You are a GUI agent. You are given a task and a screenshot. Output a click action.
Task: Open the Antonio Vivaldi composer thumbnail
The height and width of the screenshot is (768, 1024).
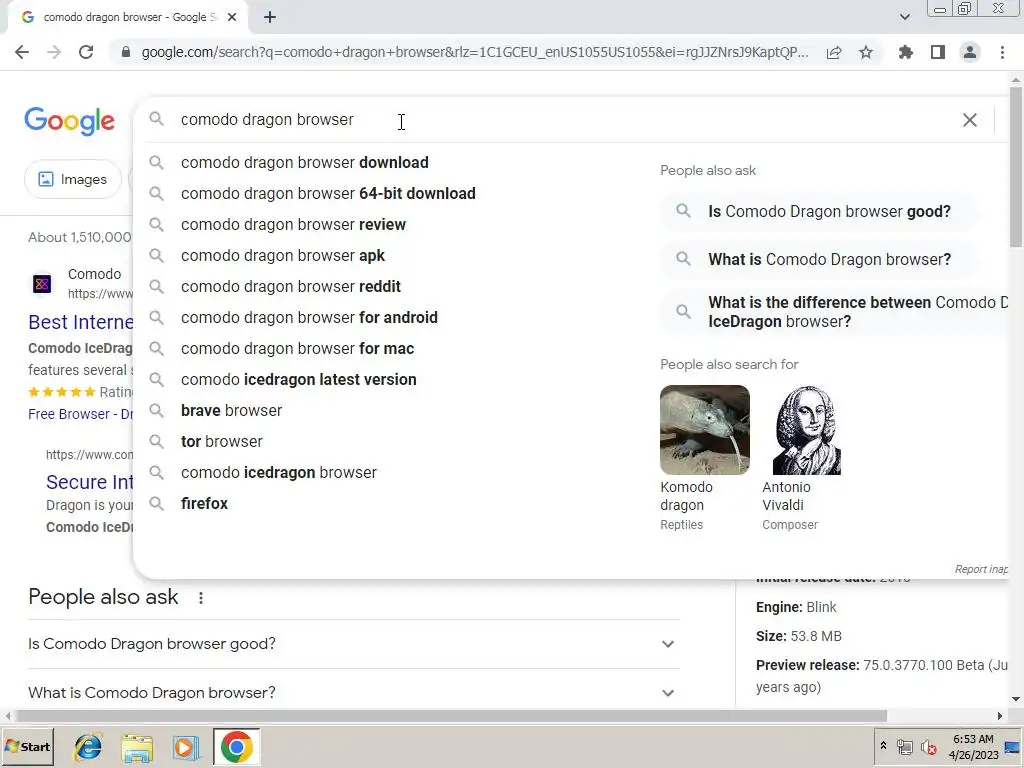pyautogui.click(x=807, y=430)
